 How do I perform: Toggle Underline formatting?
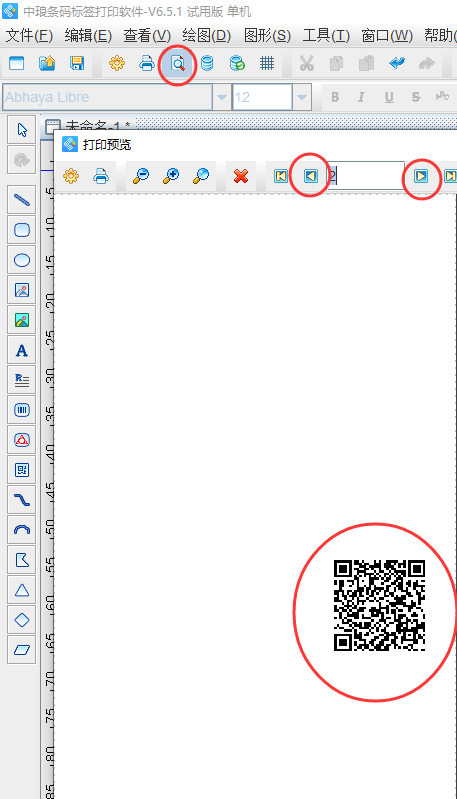point(389,97)
